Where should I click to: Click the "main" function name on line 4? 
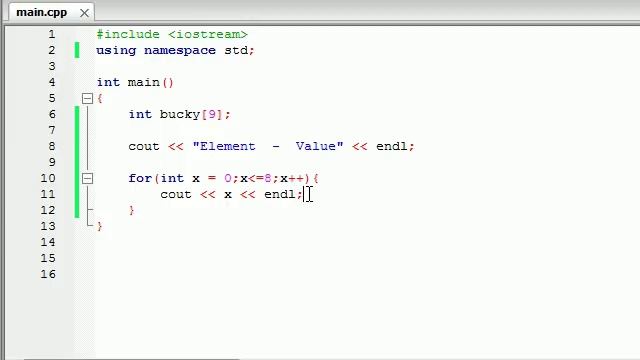click(x=144, y=82)
